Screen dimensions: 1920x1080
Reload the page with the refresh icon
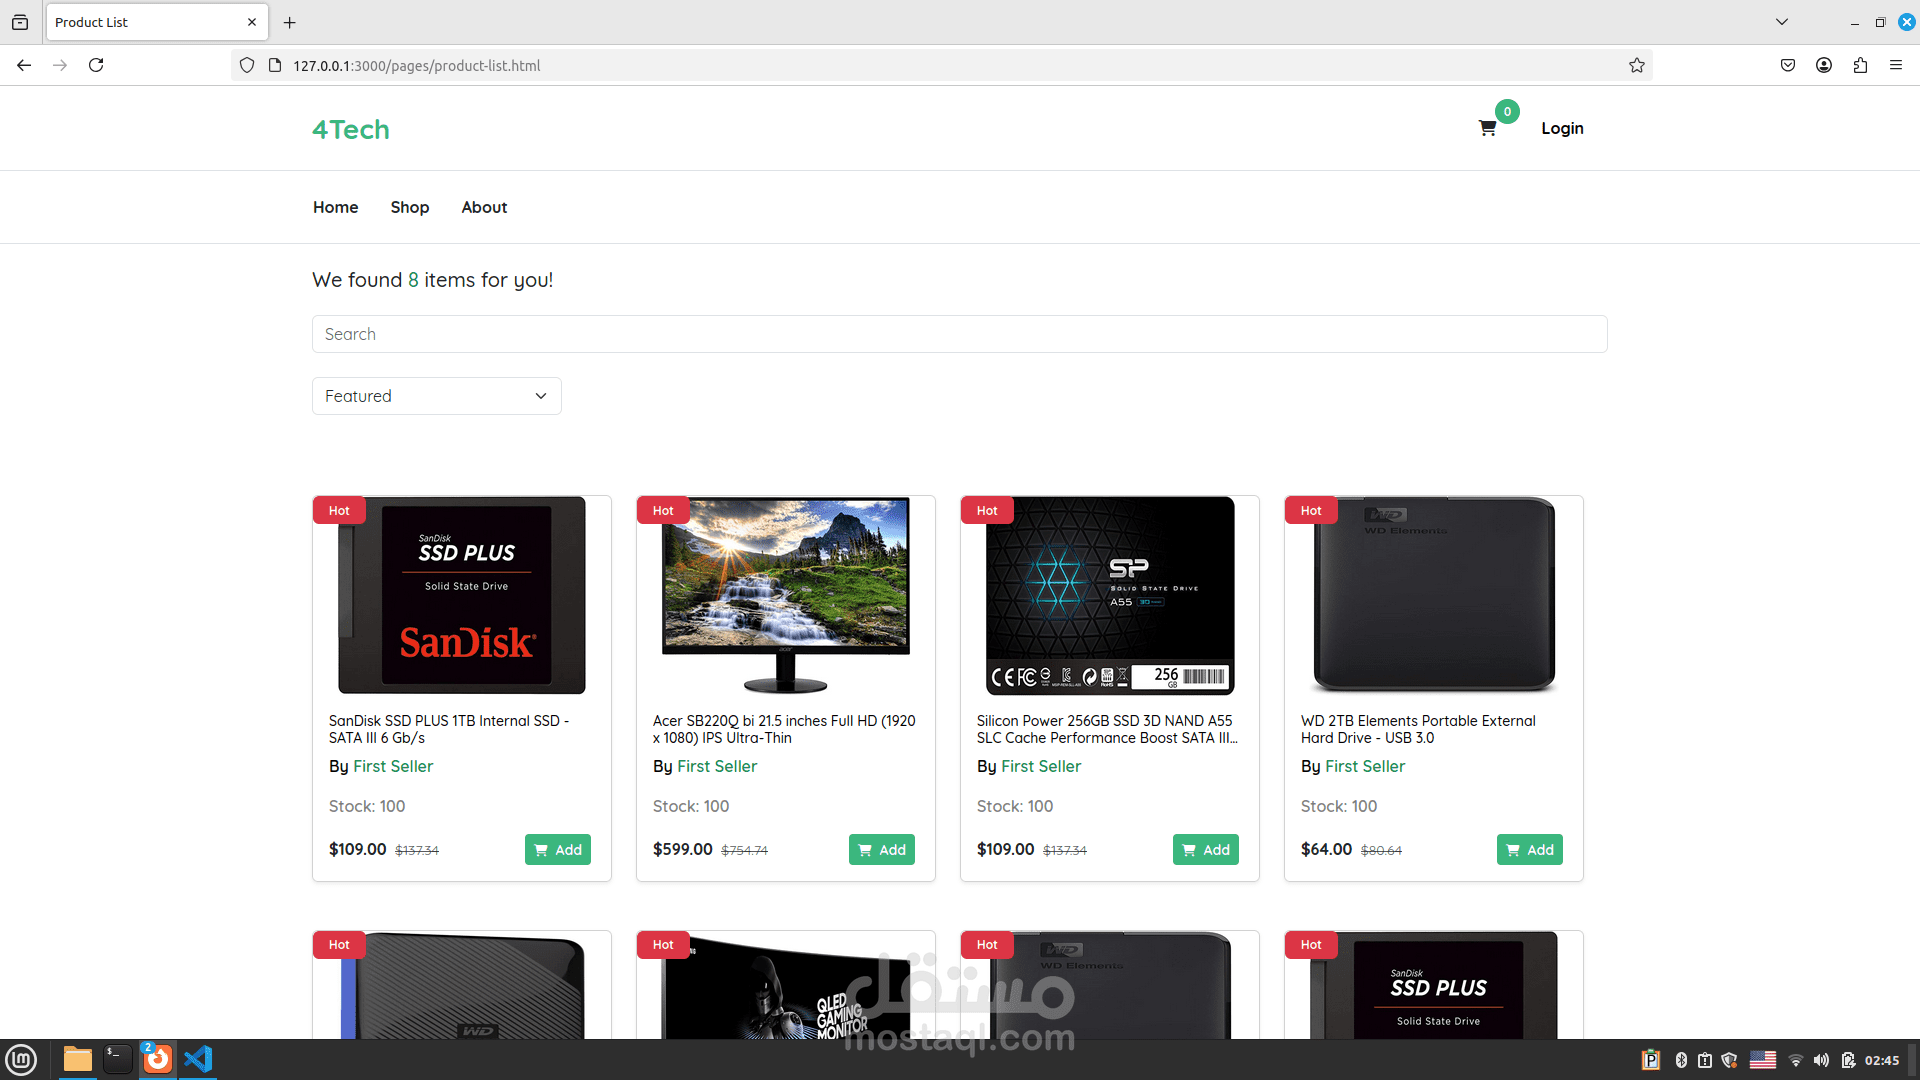[96, 65]
